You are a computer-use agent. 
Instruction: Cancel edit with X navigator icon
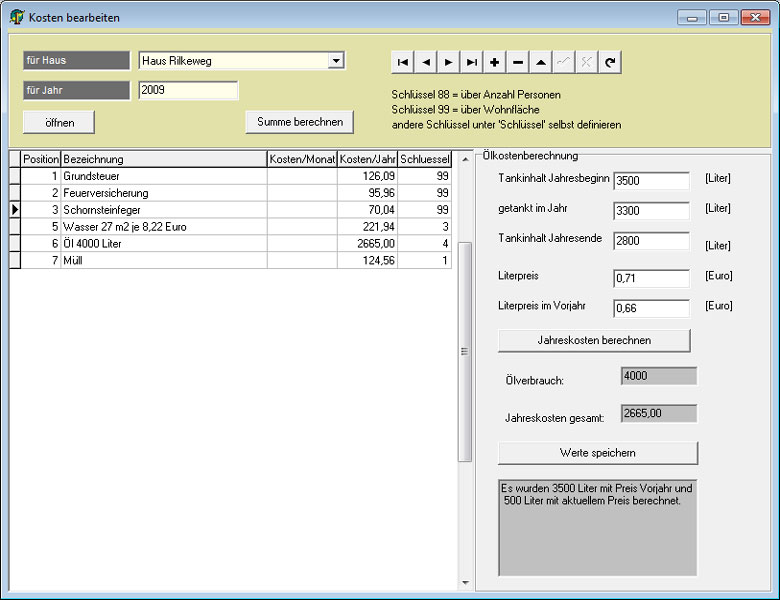point(586,62)
